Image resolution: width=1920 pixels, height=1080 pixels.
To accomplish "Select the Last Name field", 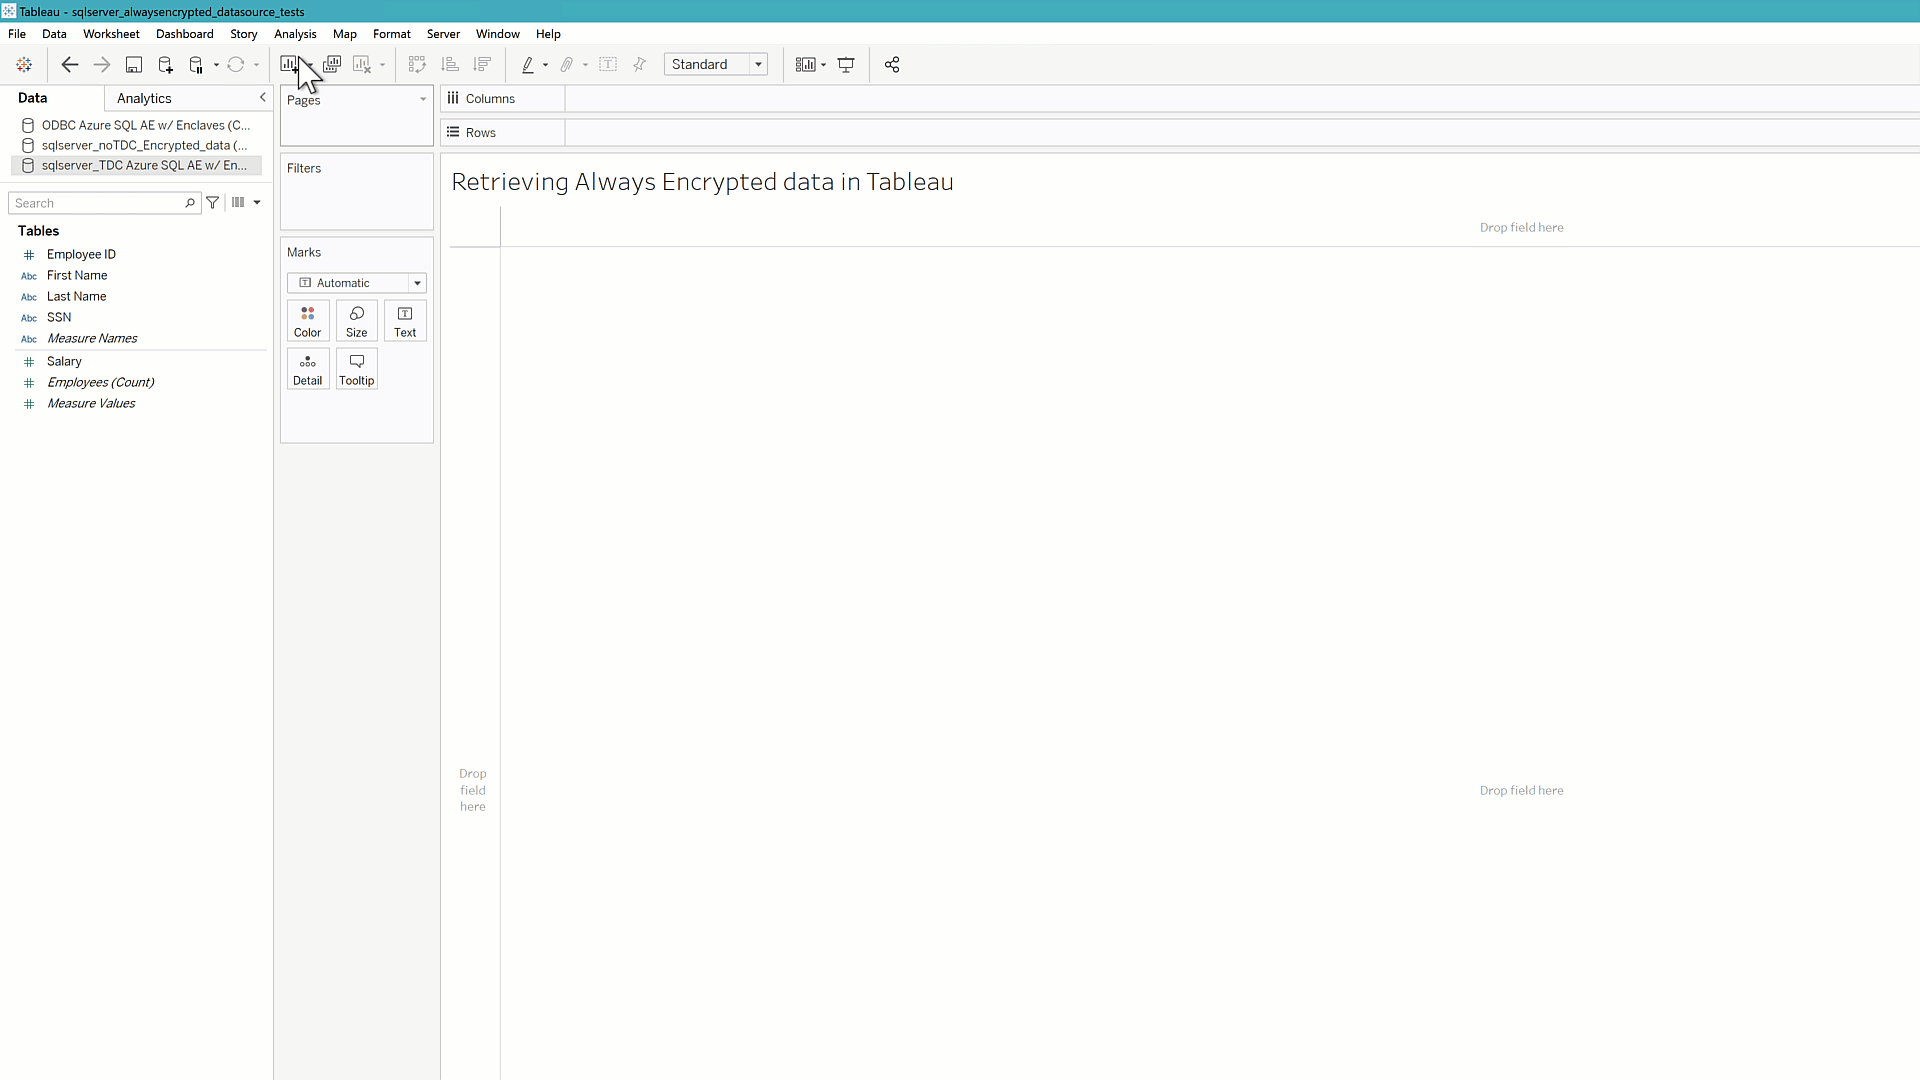I will [x=76, y=296].
